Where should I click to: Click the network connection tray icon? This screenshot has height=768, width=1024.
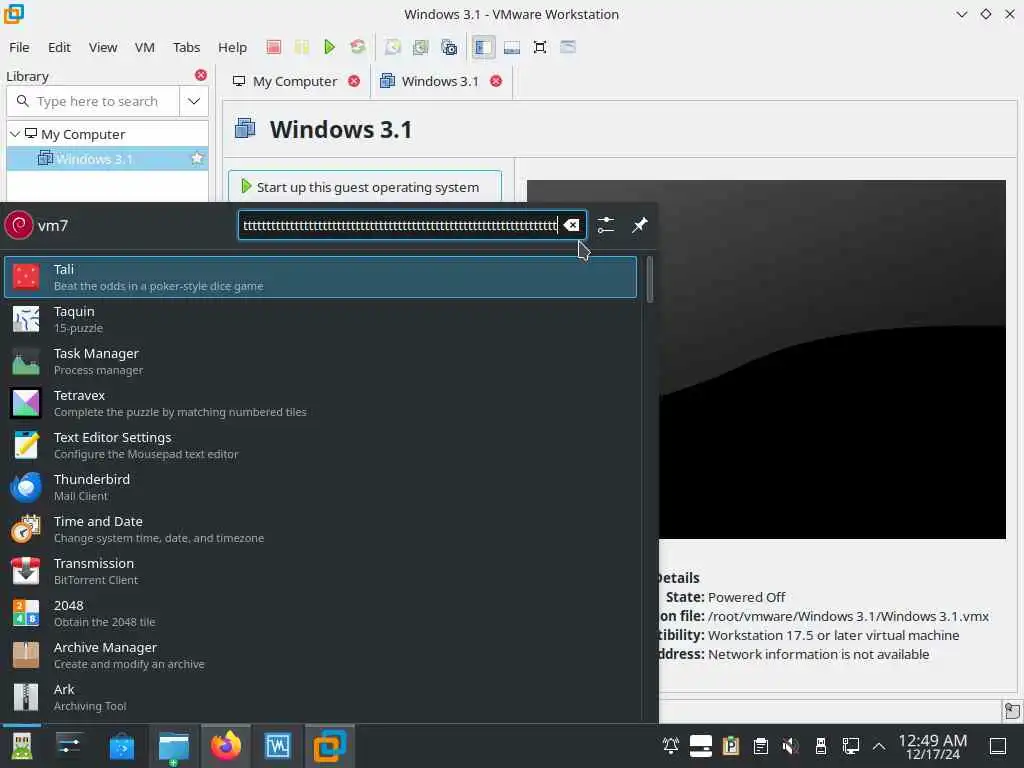(x=850, y=745)
